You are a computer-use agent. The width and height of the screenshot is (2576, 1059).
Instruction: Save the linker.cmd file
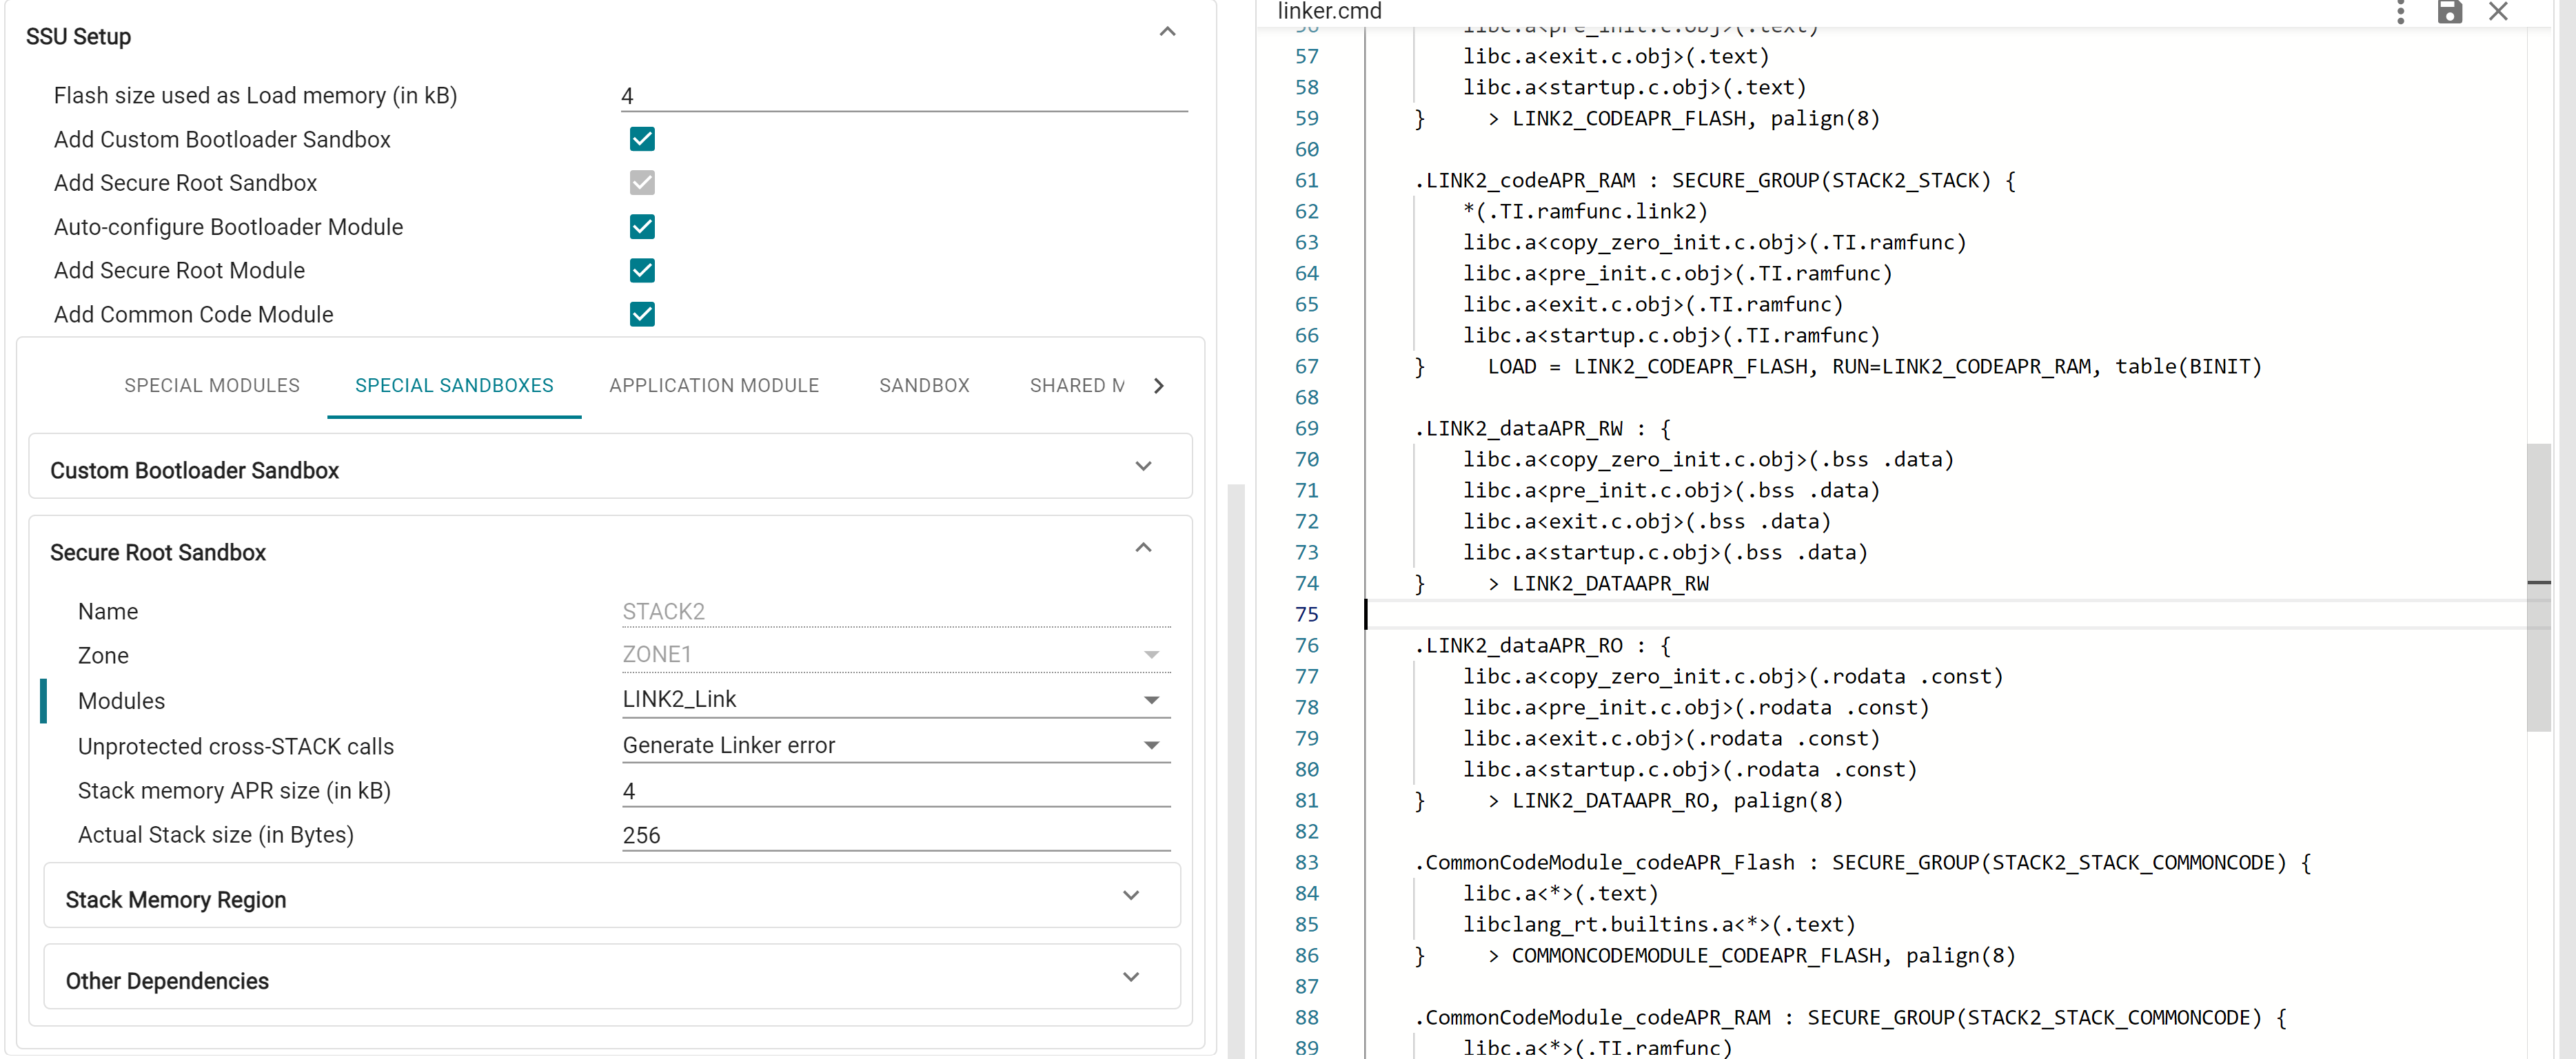pyautogui.click(x=2449, y=12)
